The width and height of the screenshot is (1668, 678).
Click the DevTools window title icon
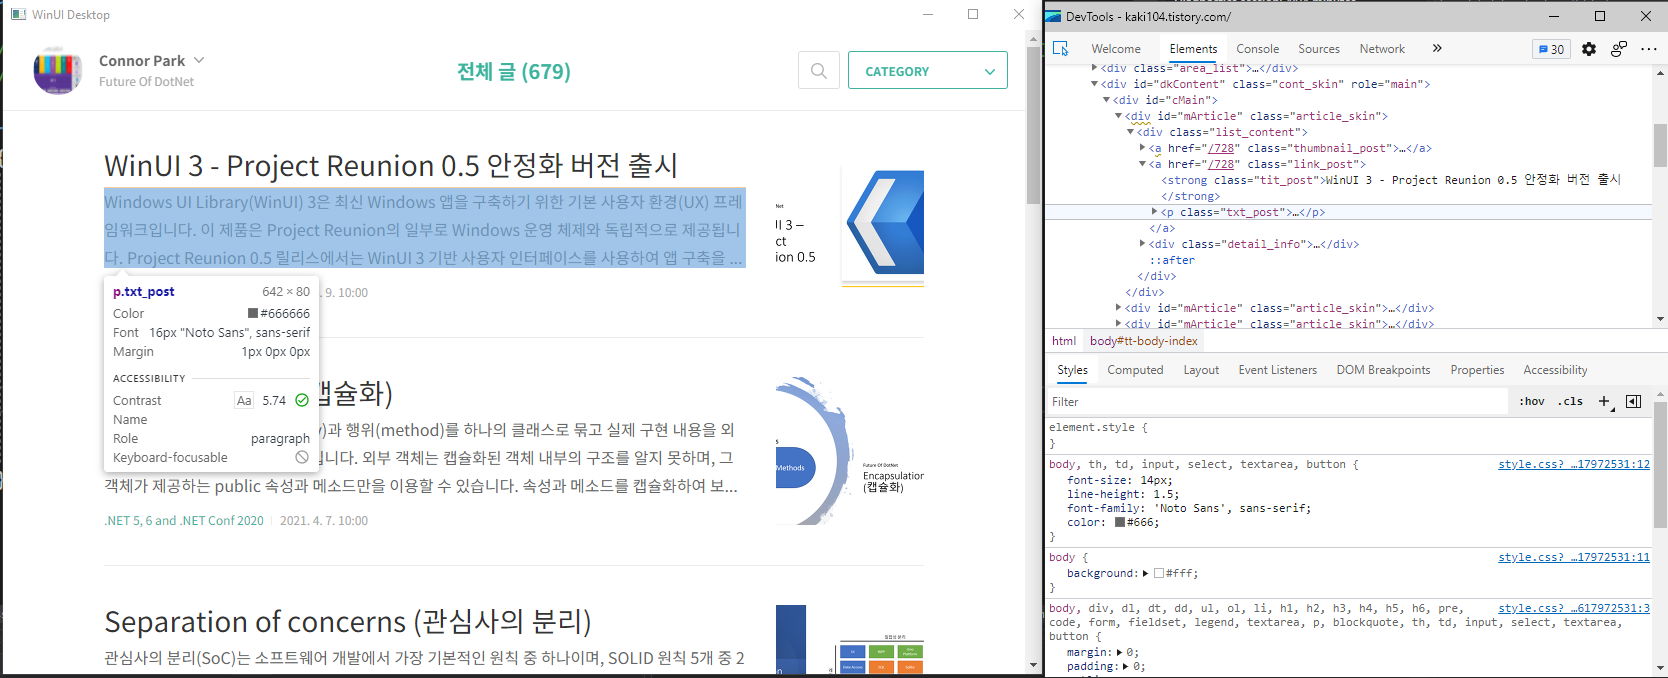[x=1054, y=16]
